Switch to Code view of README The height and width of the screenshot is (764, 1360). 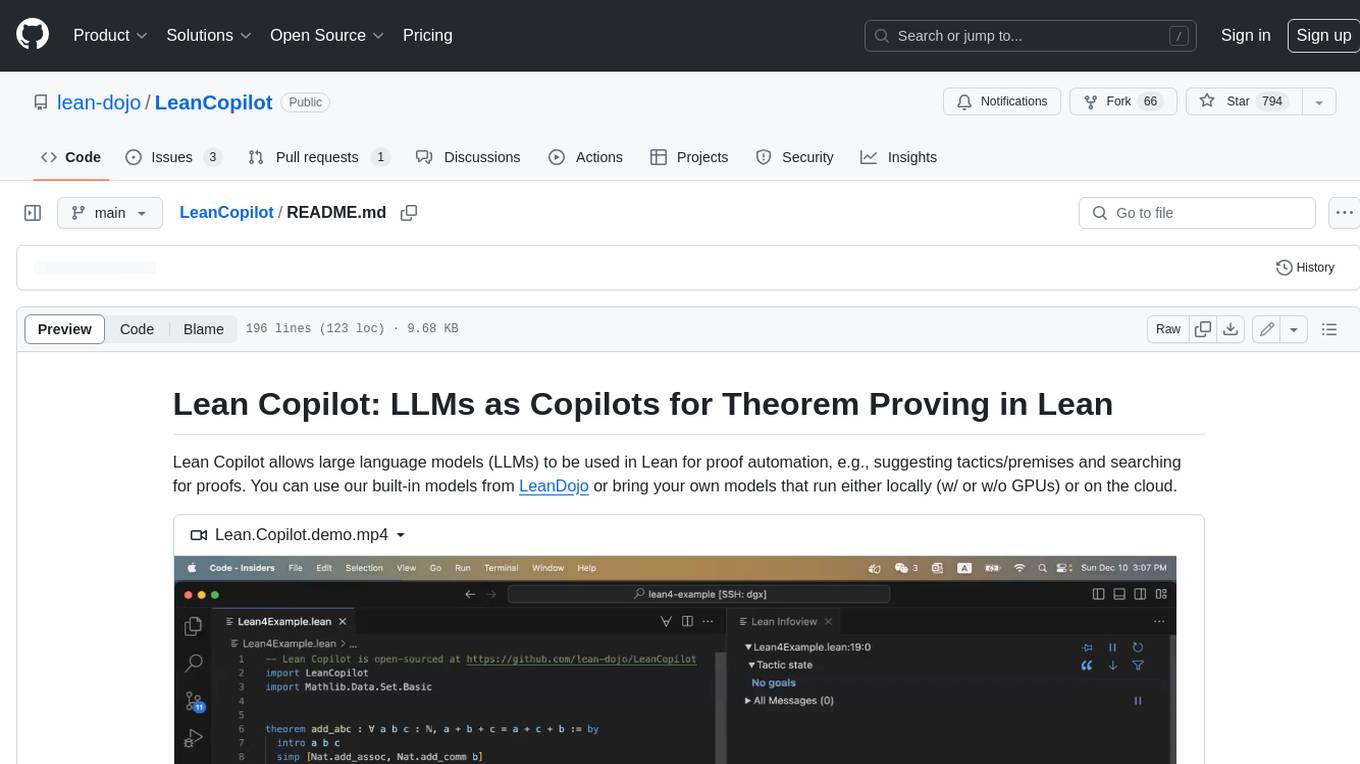(137, 329)
